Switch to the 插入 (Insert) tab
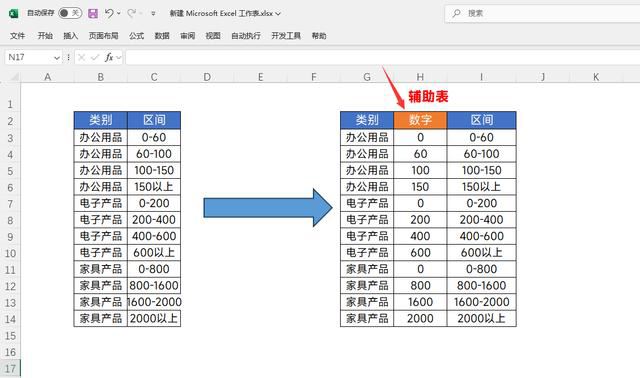This screenshot has width=640, height=378. [70, 36]
